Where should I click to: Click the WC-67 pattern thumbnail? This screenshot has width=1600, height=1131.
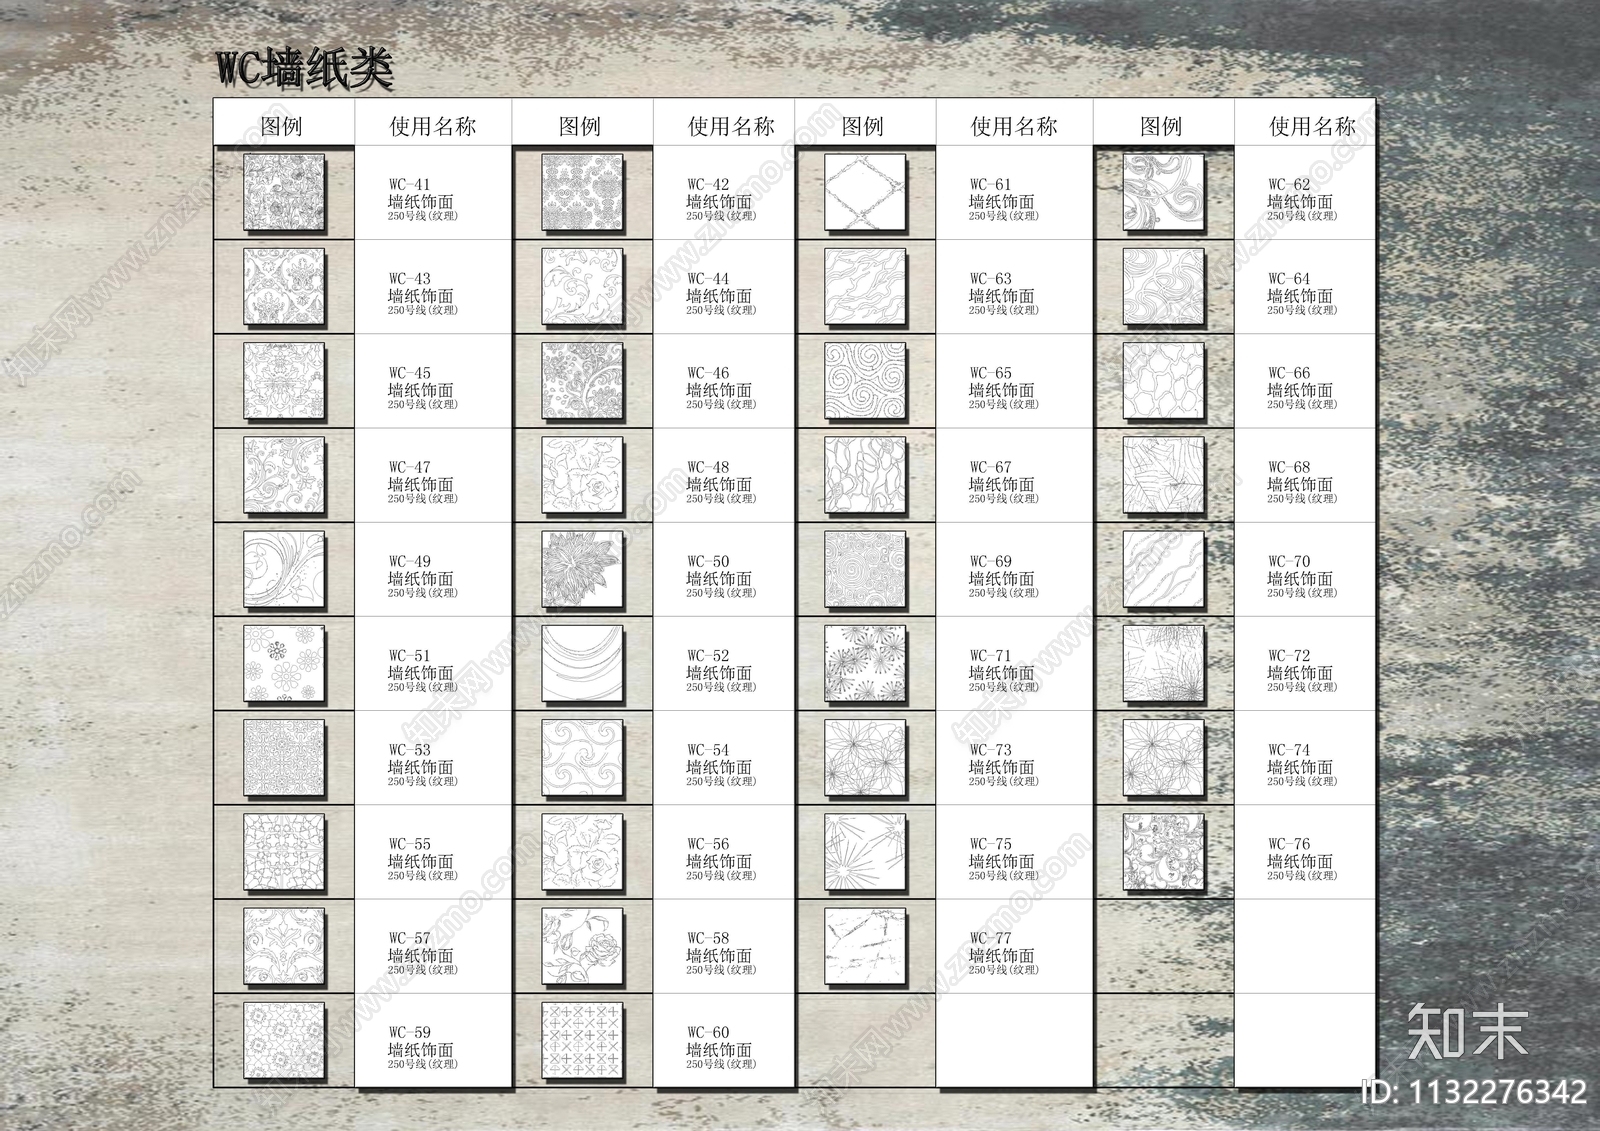click(865, 475)
